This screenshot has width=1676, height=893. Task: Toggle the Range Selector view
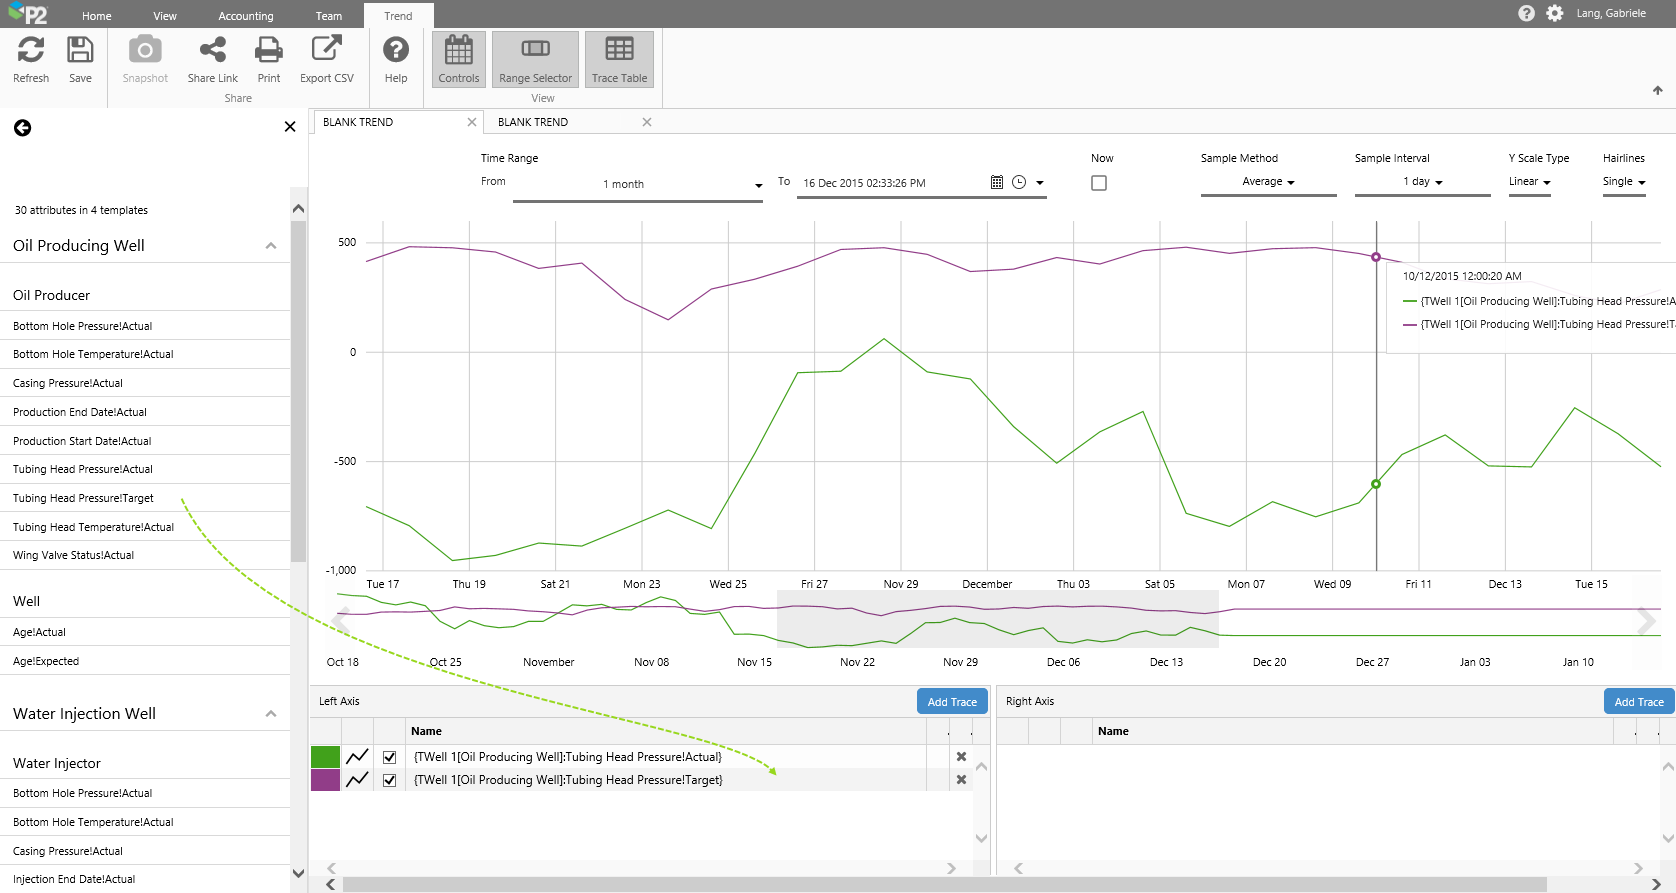[535, 59]
